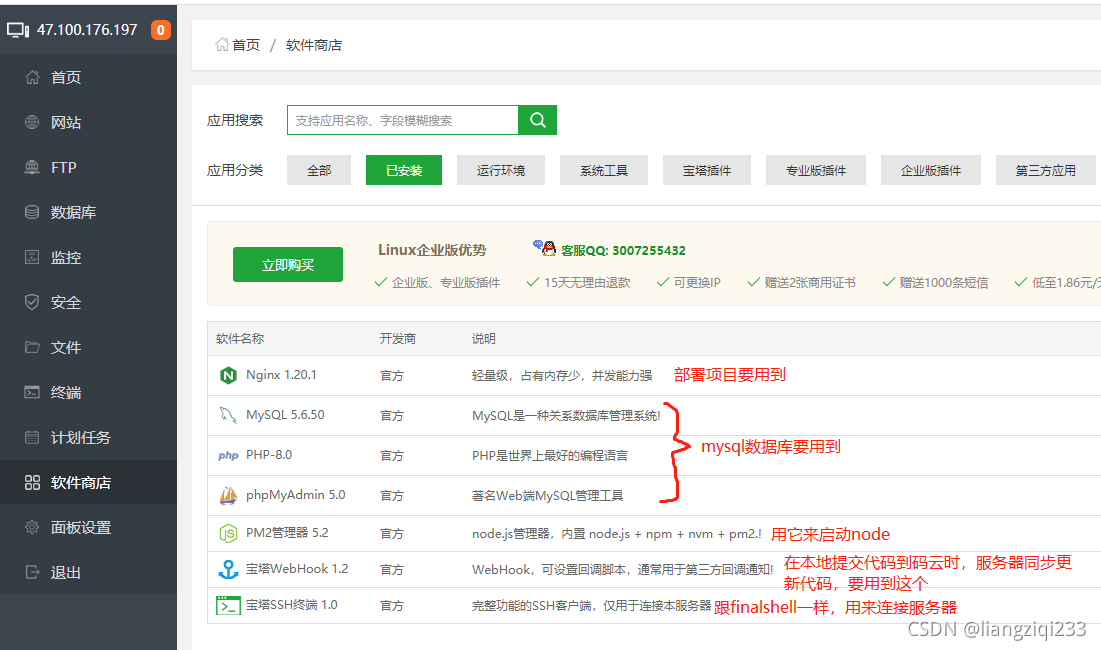This screenshot has width=1101, height=650.
Task: Click the 15天无理由退款 benefit text
Action: [x=587, y=282]
